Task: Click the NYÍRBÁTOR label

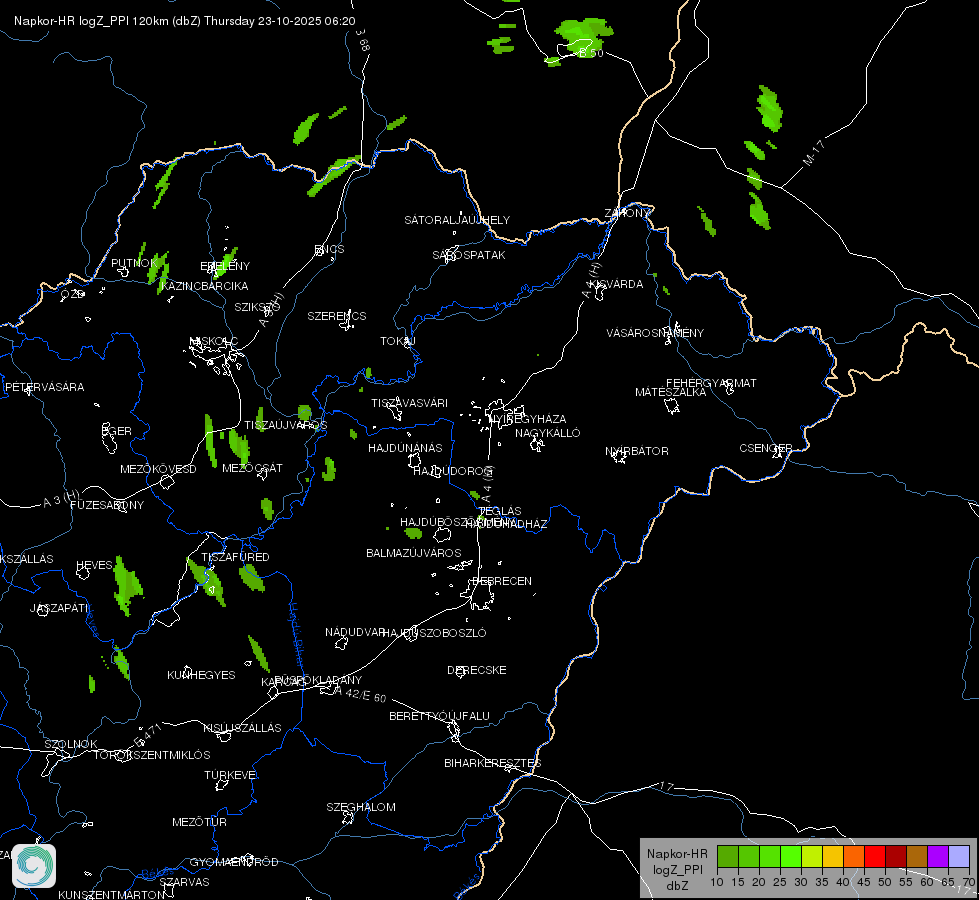Action: point(637,451)
